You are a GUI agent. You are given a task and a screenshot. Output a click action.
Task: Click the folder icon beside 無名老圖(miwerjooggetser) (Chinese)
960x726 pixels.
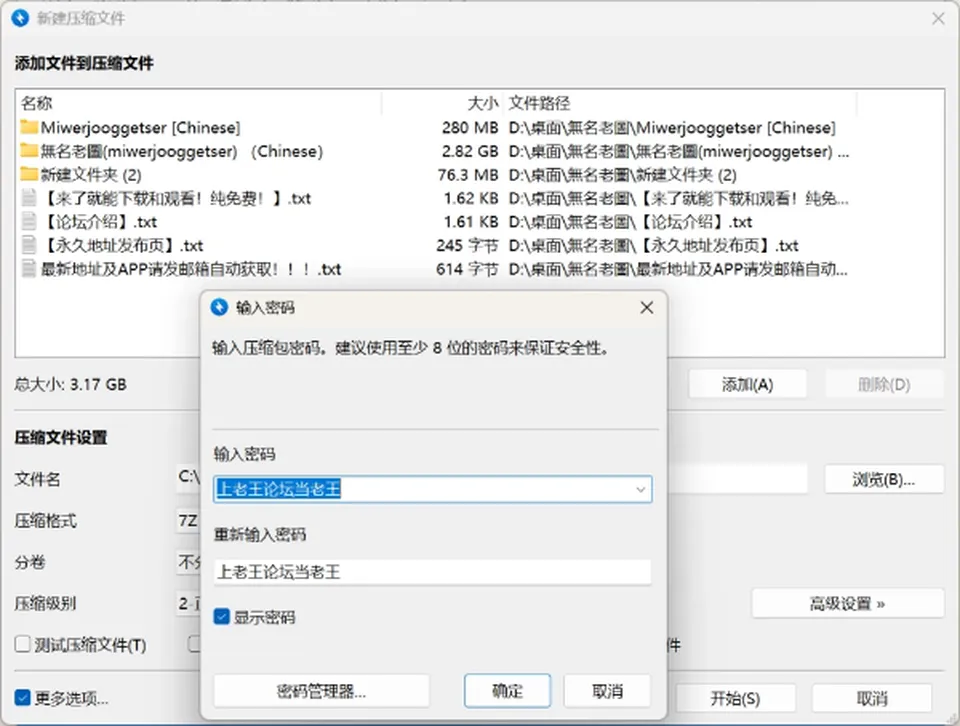point(29,151)
